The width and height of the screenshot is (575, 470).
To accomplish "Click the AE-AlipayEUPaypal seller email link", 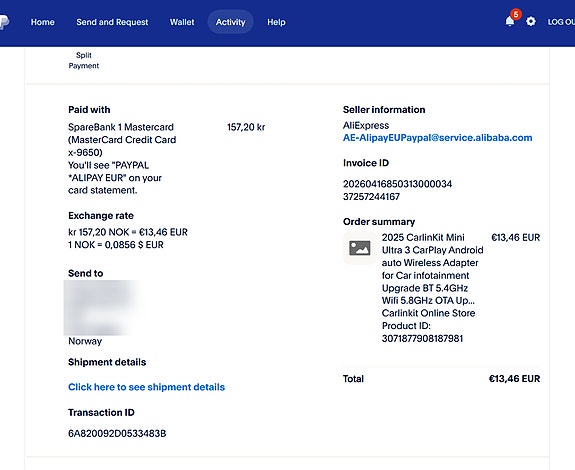I will [x=437, y=138].
